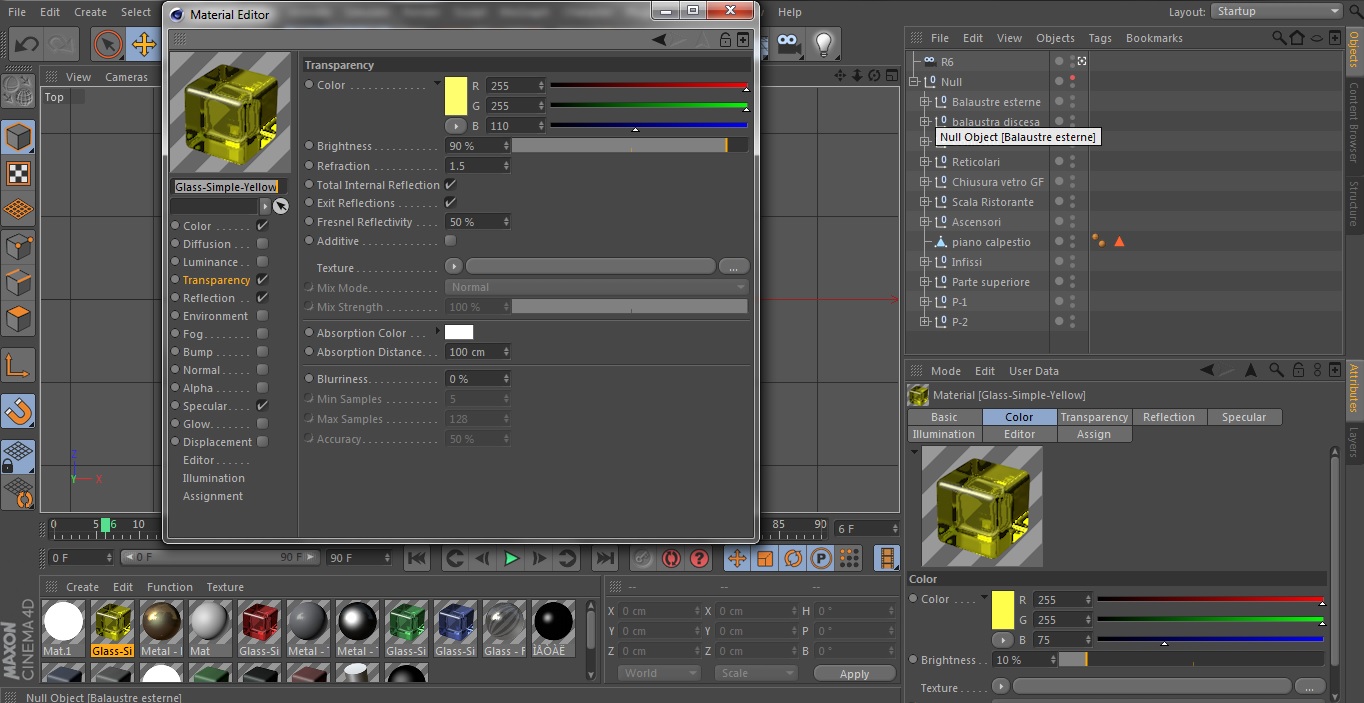The height and width of the screenshot is (703, 1364).
Task: Toggle the Color channel checkbox
Action: [262, 226]
